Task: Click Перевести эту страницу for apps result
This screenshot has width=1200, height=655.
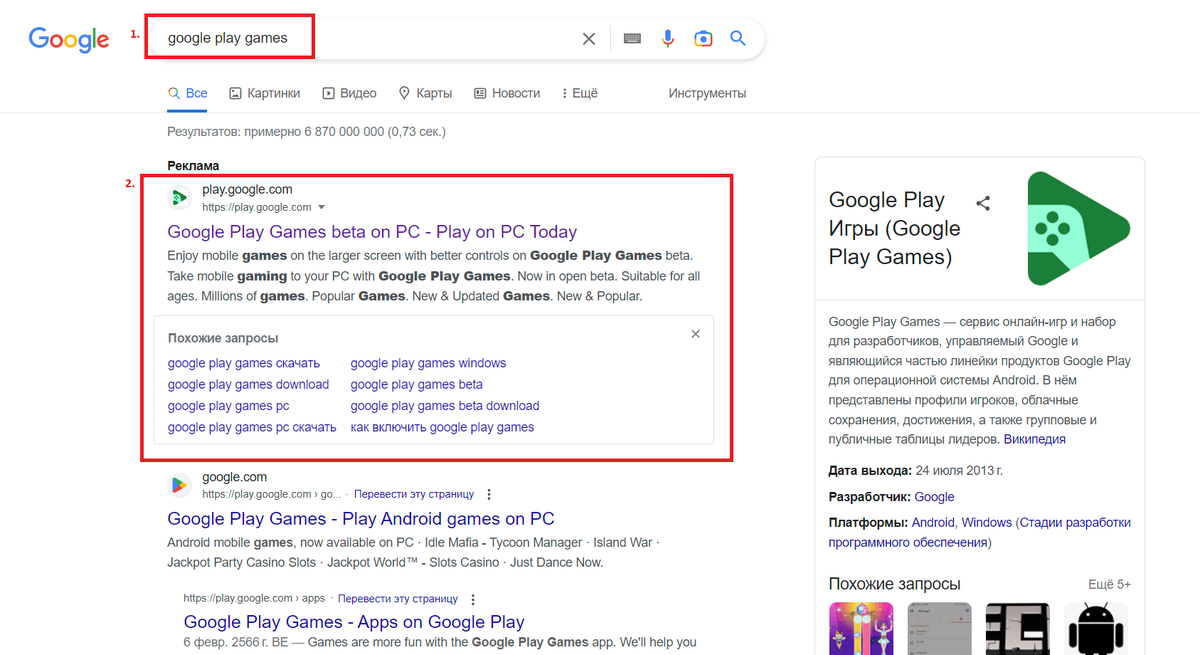Action: point(398,599)
